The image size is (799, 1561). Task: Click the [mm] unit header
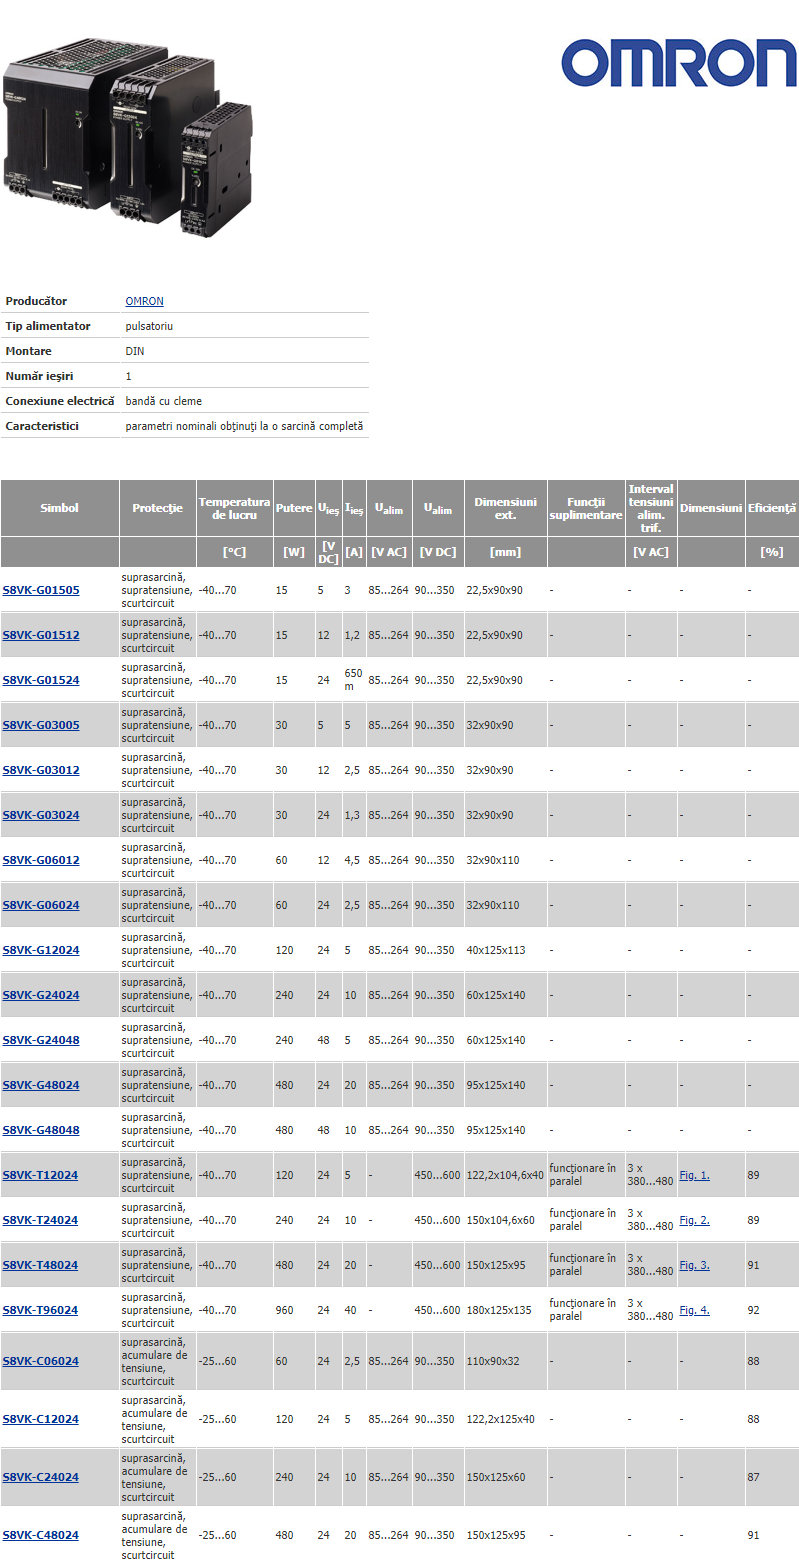point(506,552)
